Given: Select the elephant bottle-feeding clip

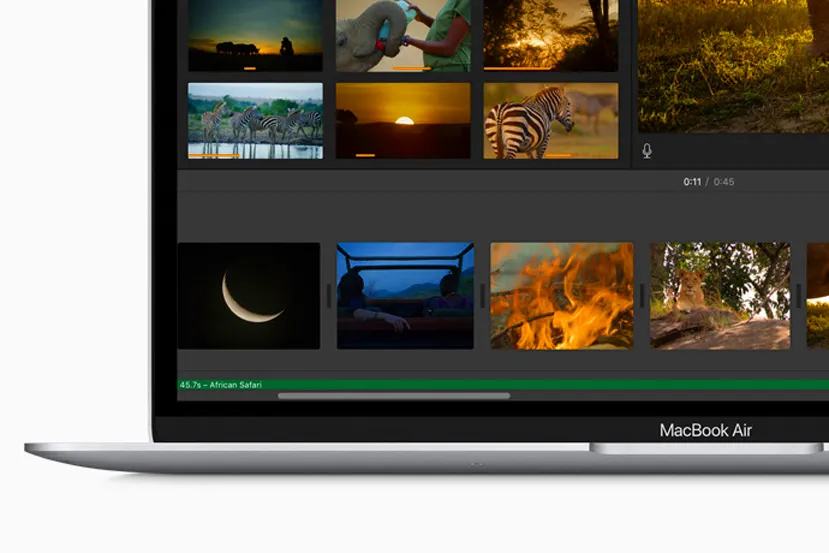Looking at the screenshot, I should tap(403, 35).
